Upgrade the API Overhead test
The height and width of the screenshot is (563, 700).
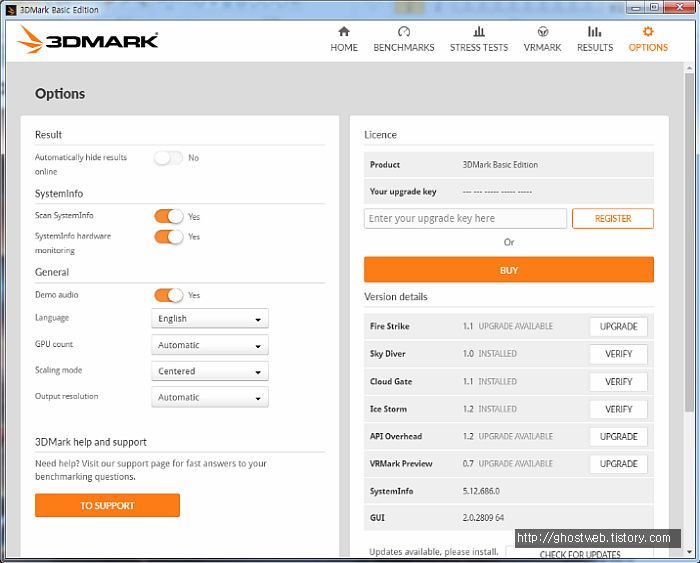(x=618, y=437)
